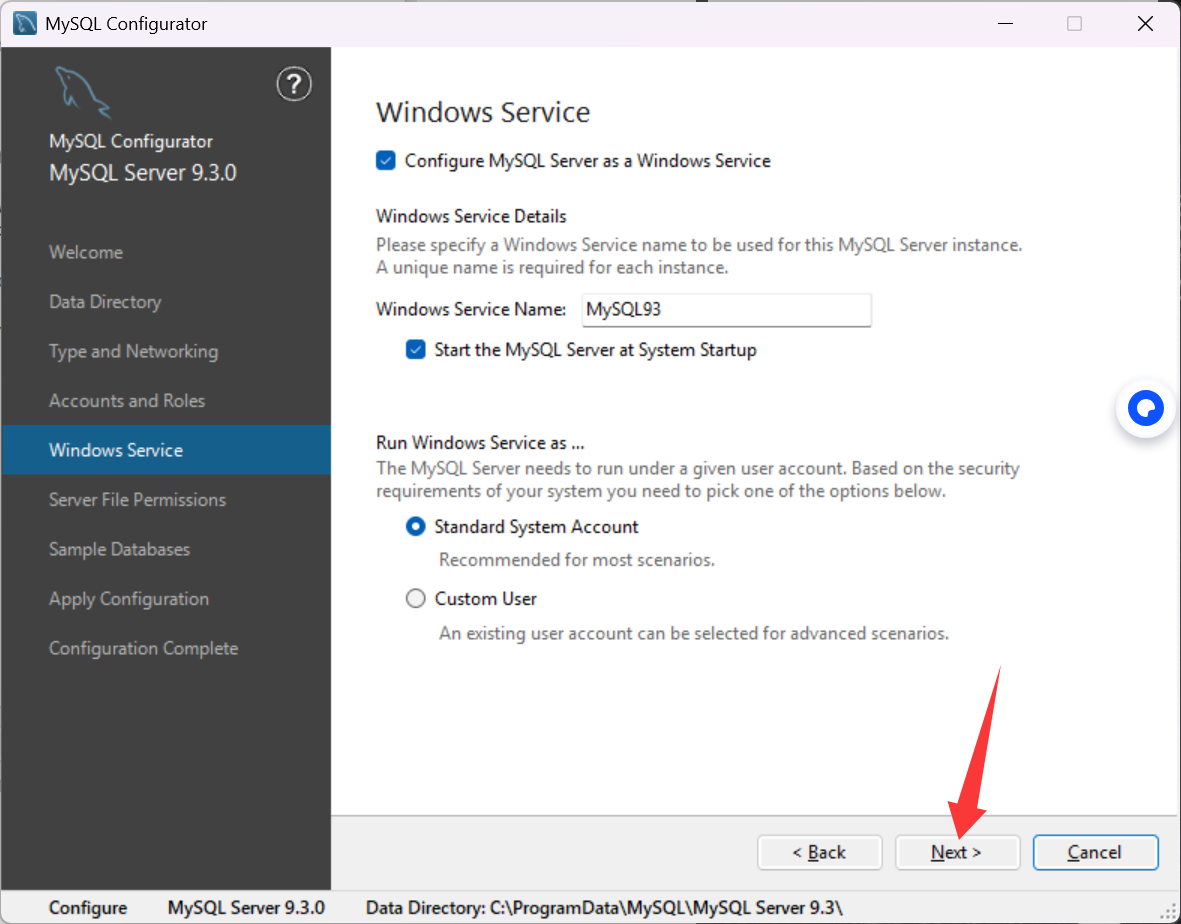The height and width of the screenshot is (924, 1181).
Task: Click the Cancel button
Action: 1095,852
